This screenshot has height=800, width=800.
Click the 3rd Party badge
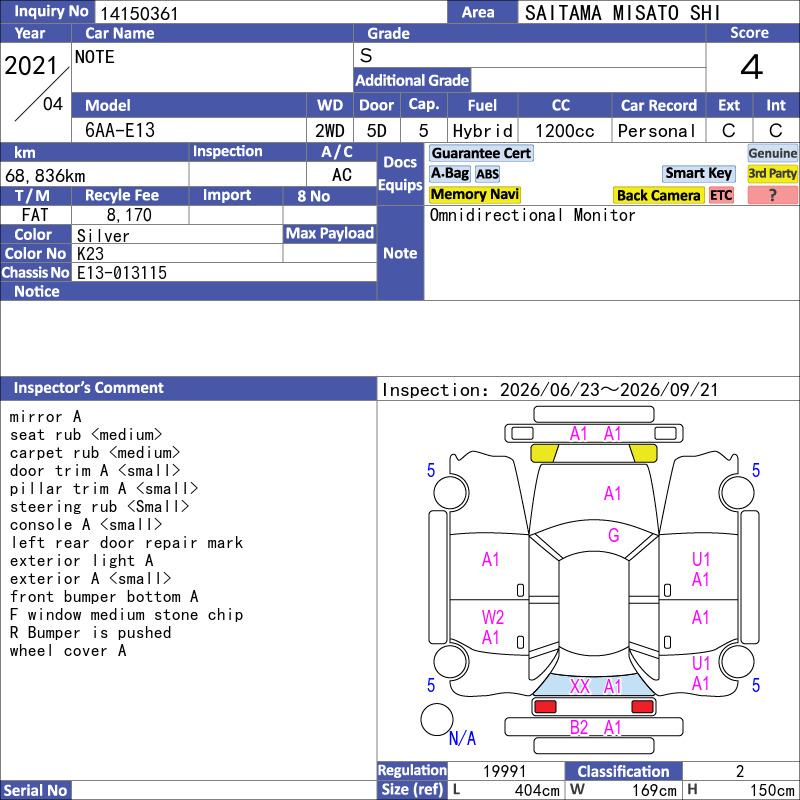pos(772,173)
